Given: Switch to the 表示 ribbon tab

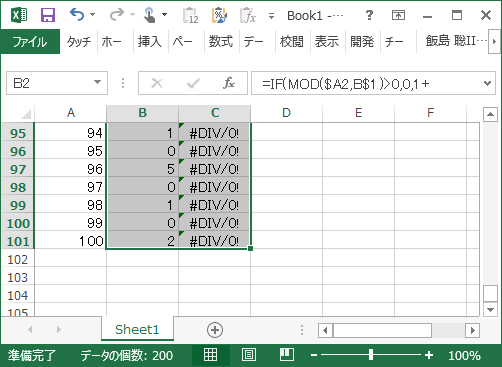Looking at the screenshot, I should pos(327,42).
